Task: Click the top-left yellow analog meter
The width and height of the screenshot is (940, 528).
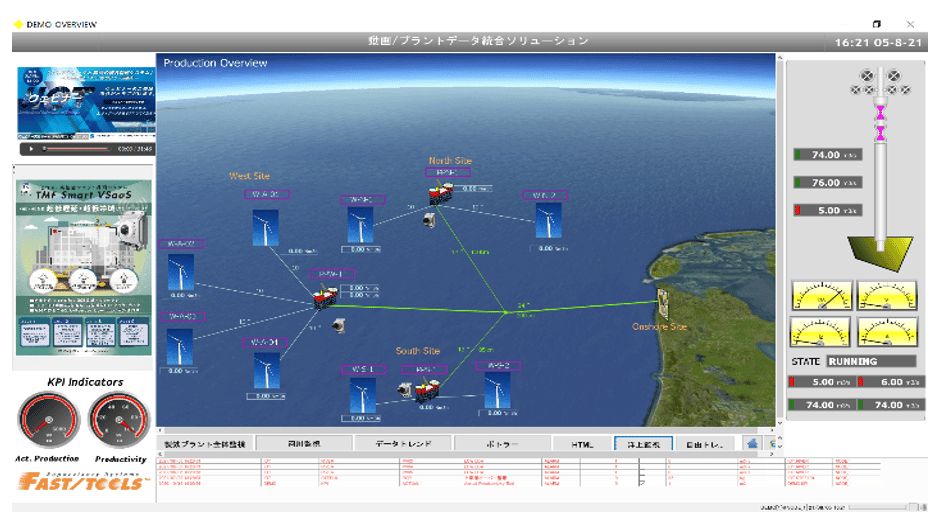Action: [x=822, y=295]
